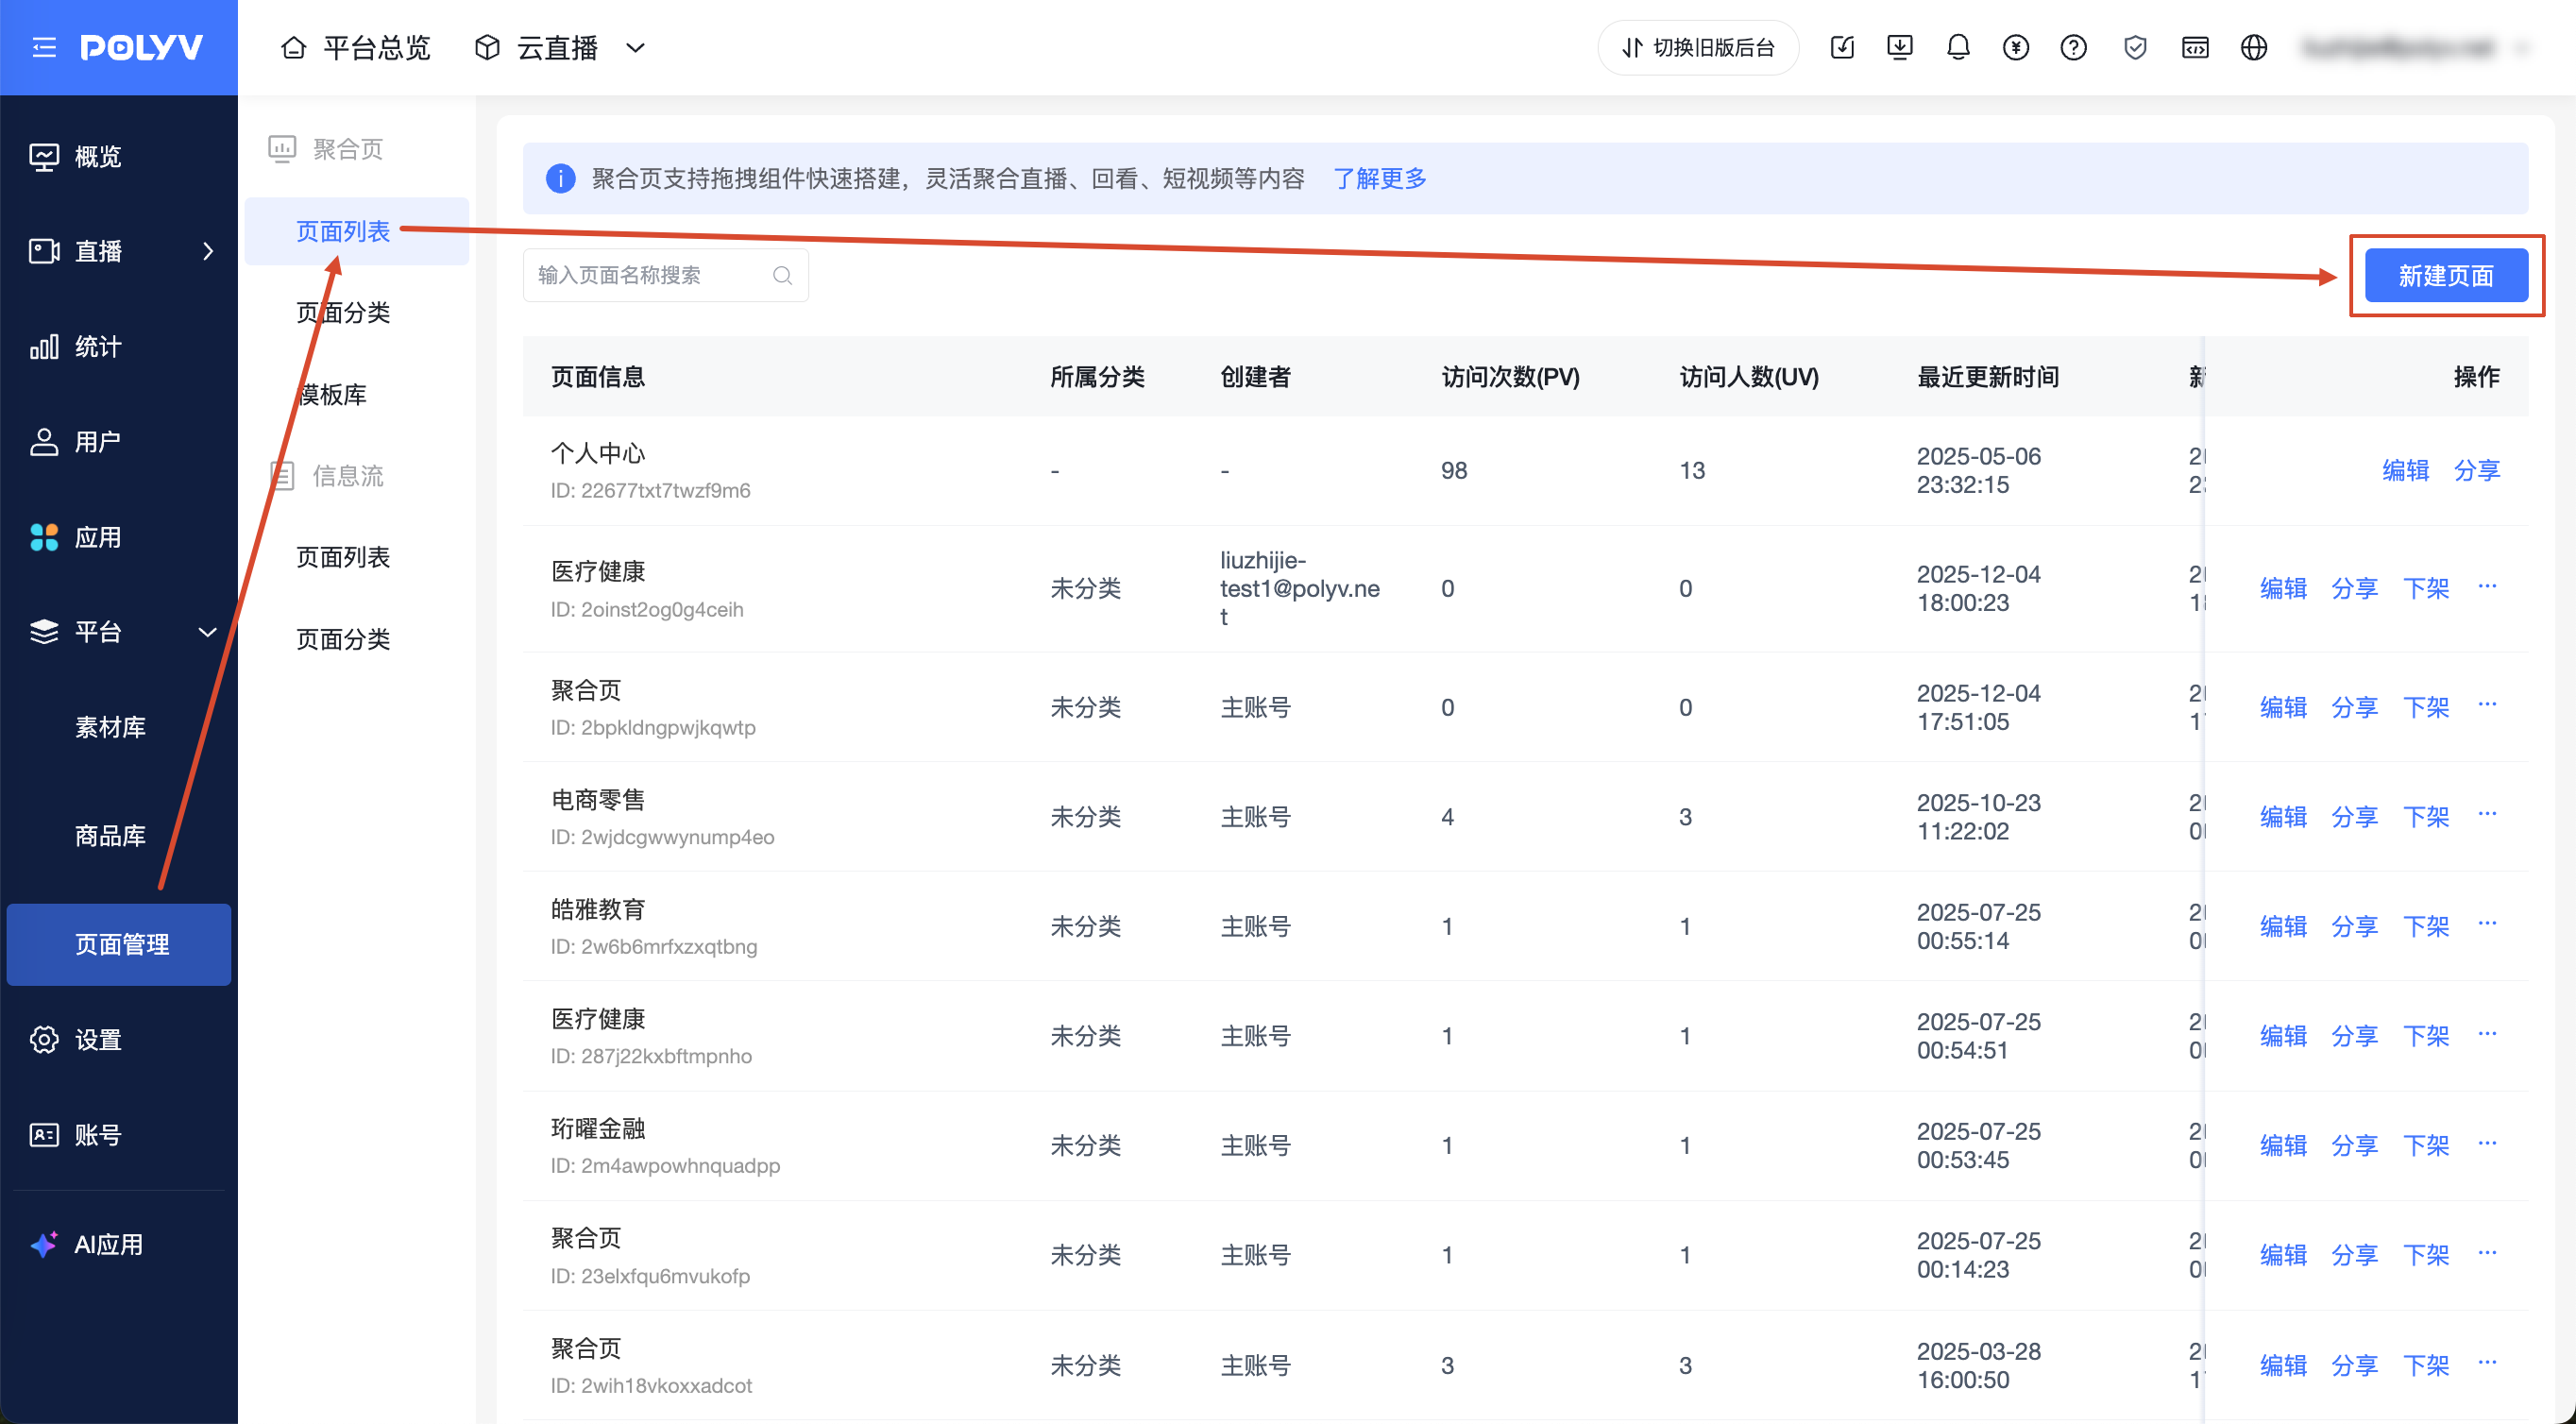Collapse the sidebar with the hamburger menu icon
This screenshot has width=2576, height=1424.
(44, 47)
